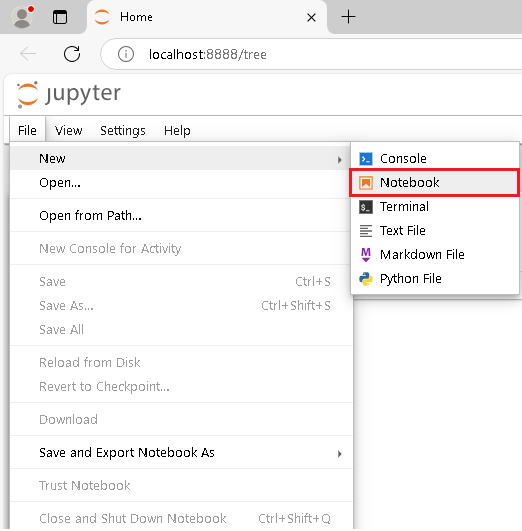Select Save and Export Notebook As

pyautogui.click(x=181, y=453)
